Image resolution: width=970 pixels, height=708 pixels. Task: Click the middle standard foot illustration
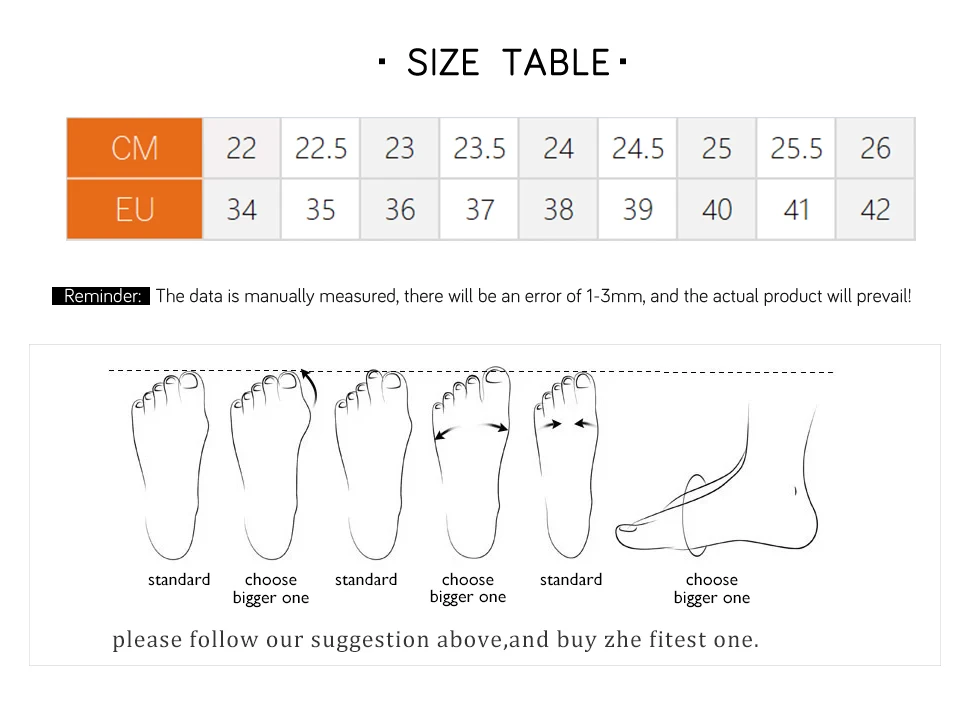(x=373, y=465)
